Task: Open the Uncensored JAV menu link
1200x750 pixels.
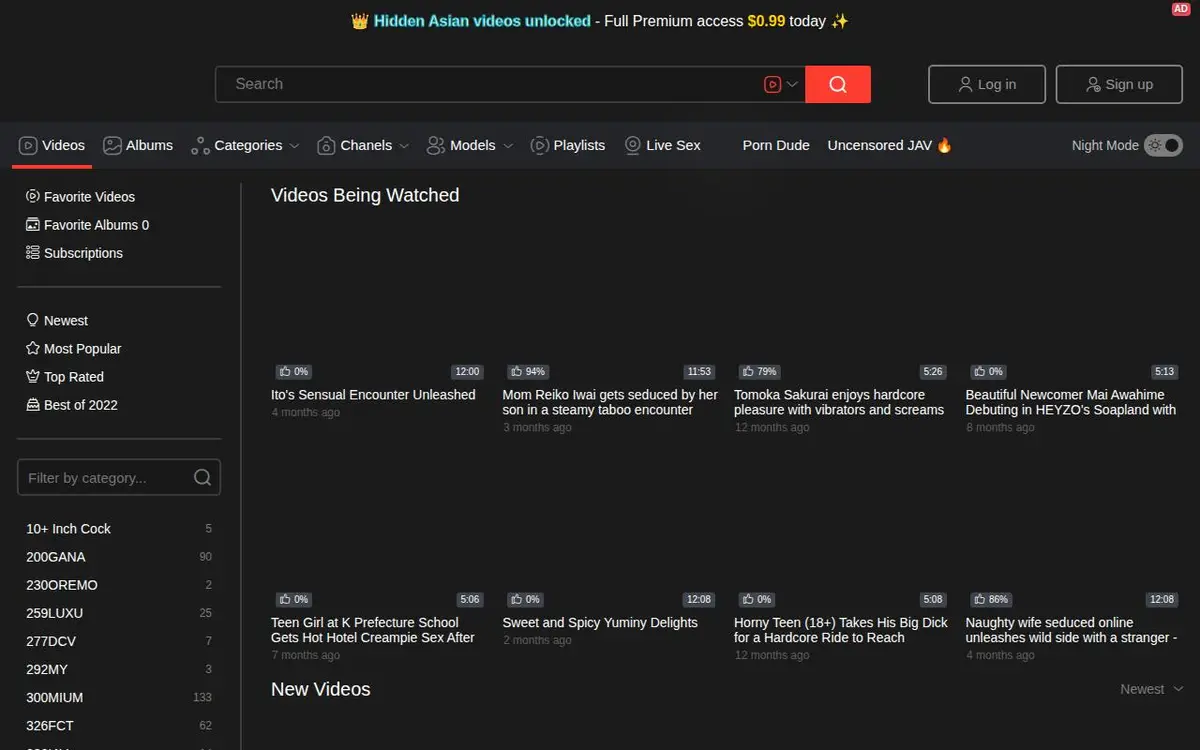Action: point(890,145)
